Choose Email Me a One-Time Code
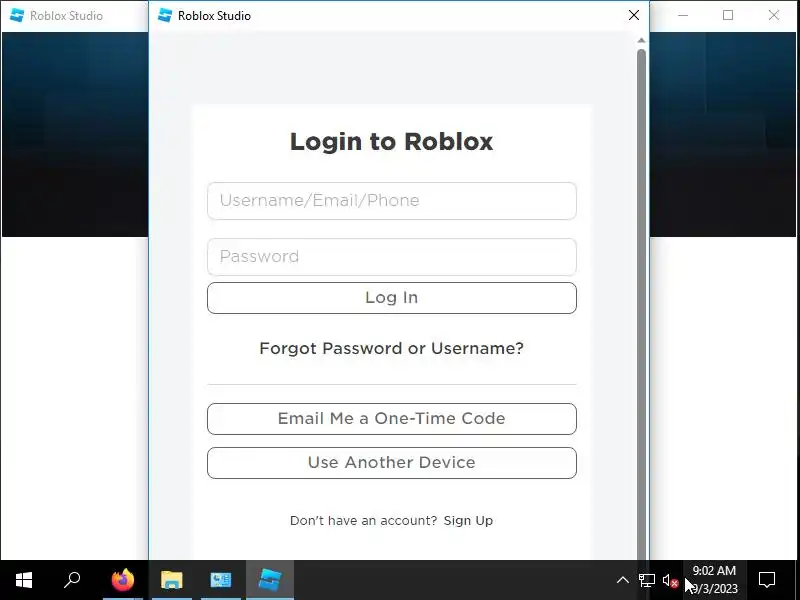Image resolution: width=800 pixels, height=600 pixels. [x=392, y=419]
